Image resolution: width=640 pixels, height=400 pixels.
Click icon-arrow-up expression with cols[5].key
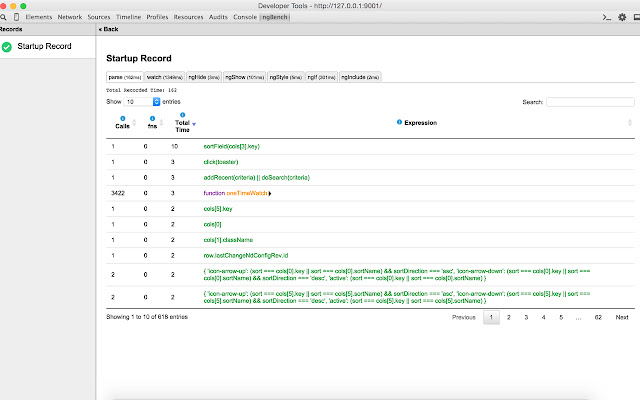[397, 297]
